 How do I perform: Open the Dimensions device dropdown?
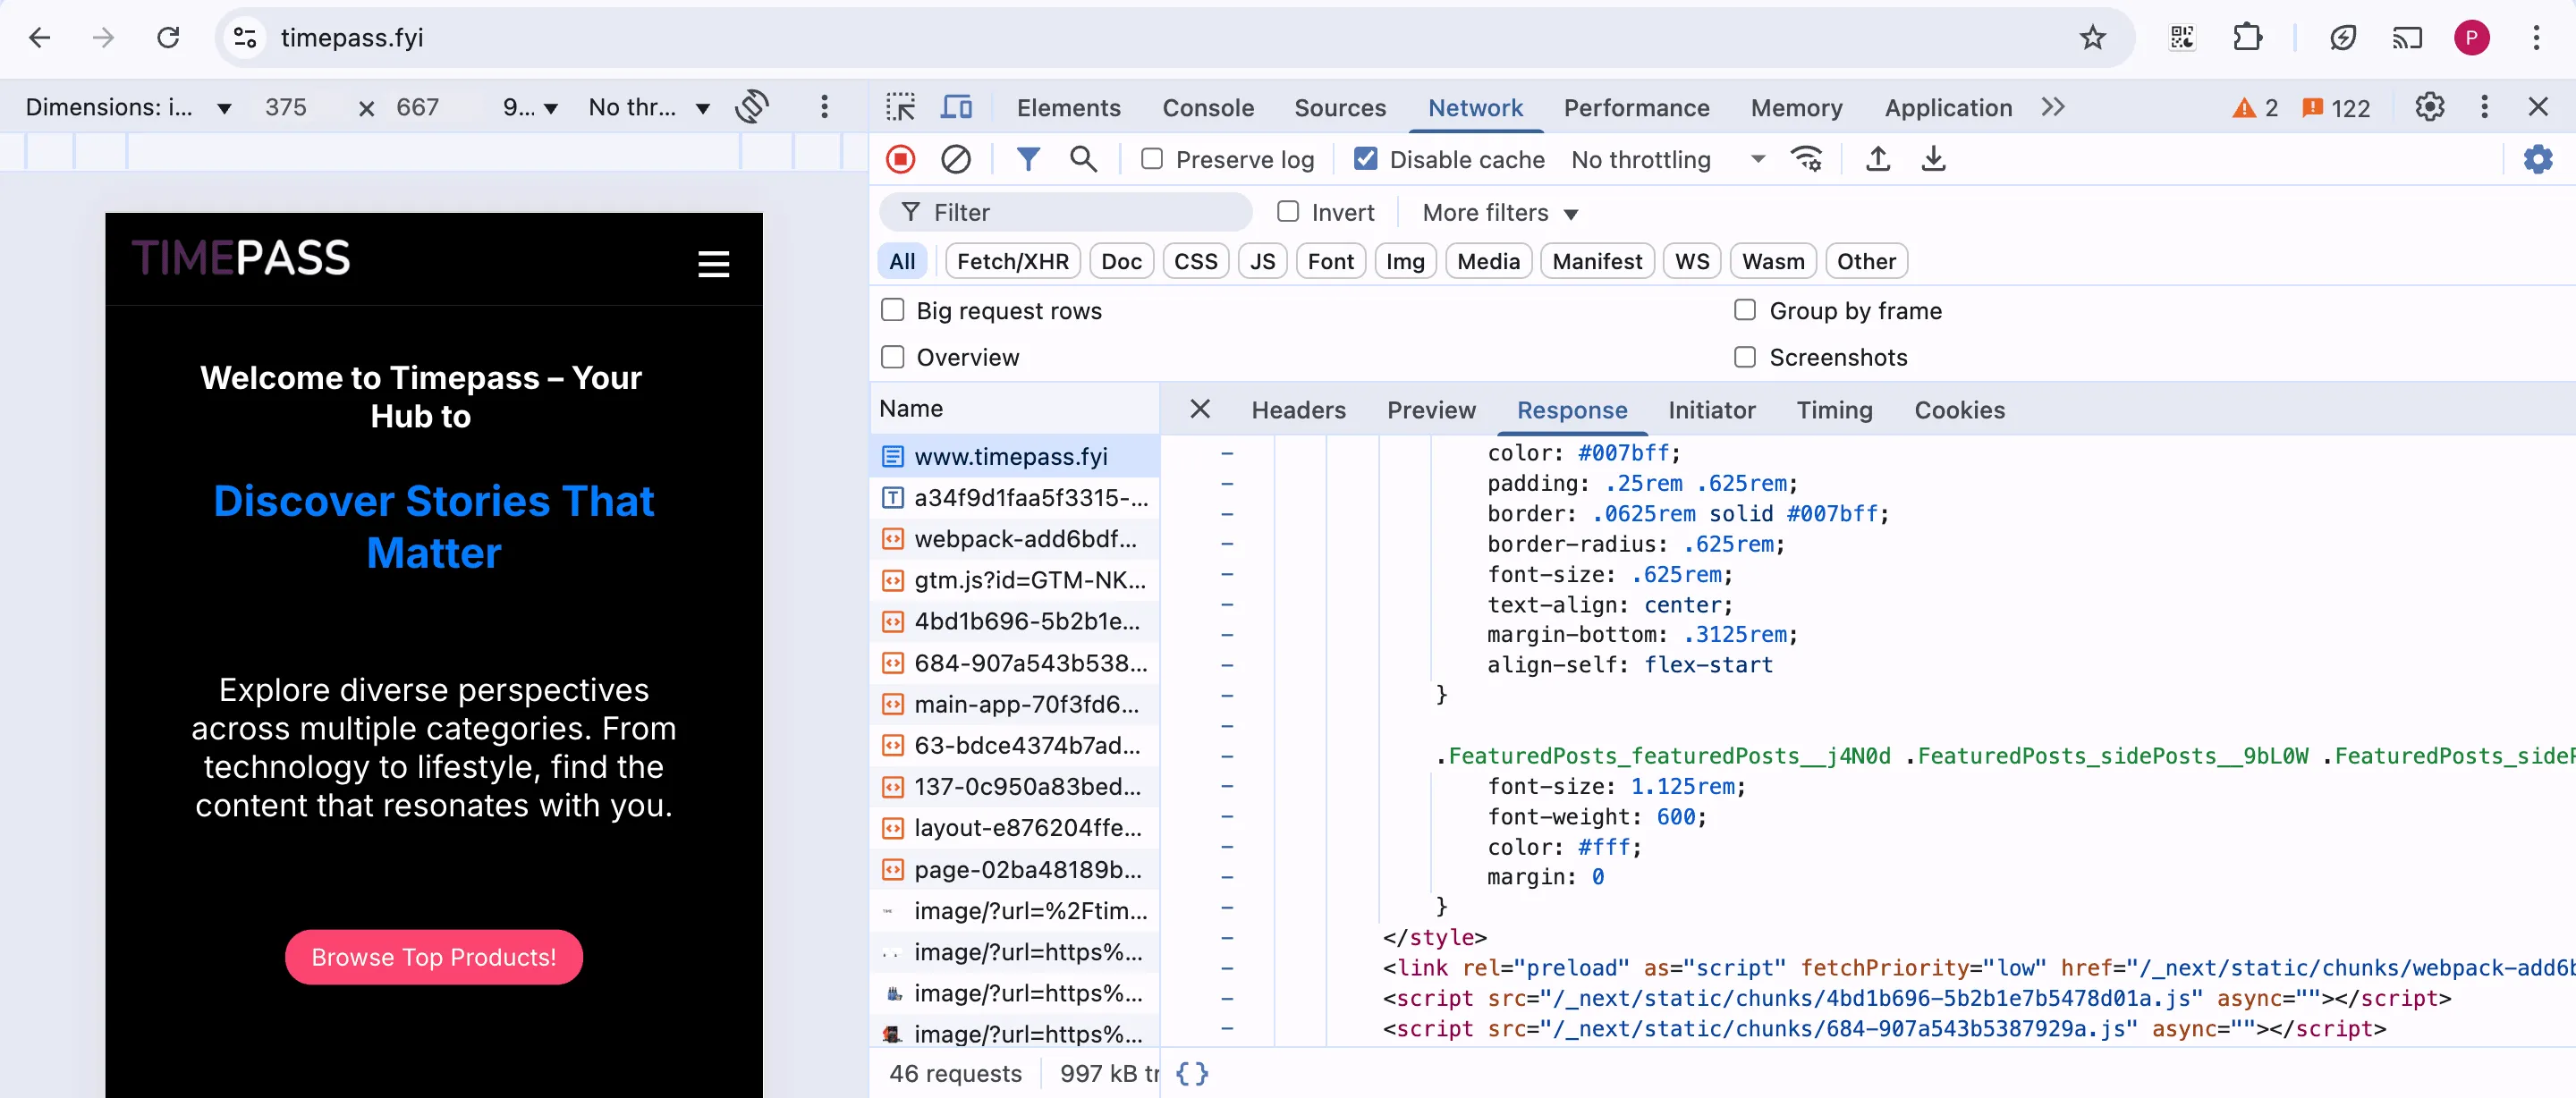[128, 107]
